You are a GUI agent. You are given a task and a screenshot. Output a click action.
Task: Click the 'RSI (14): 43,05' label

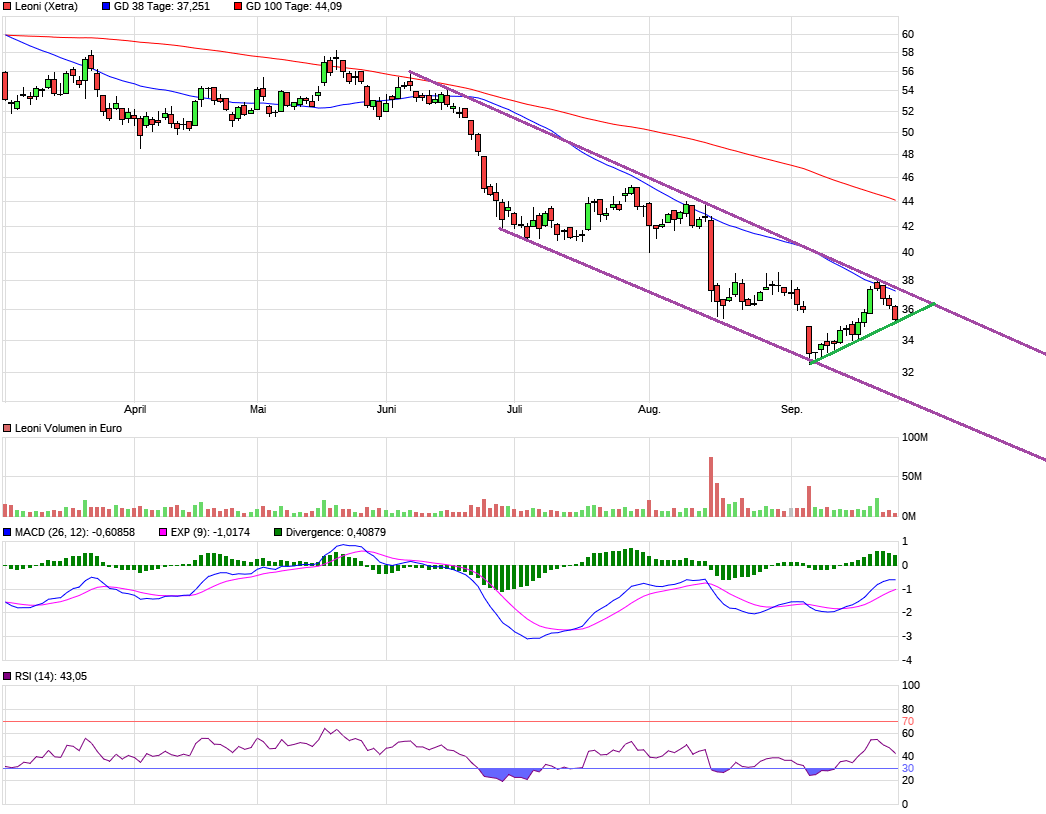50,677
